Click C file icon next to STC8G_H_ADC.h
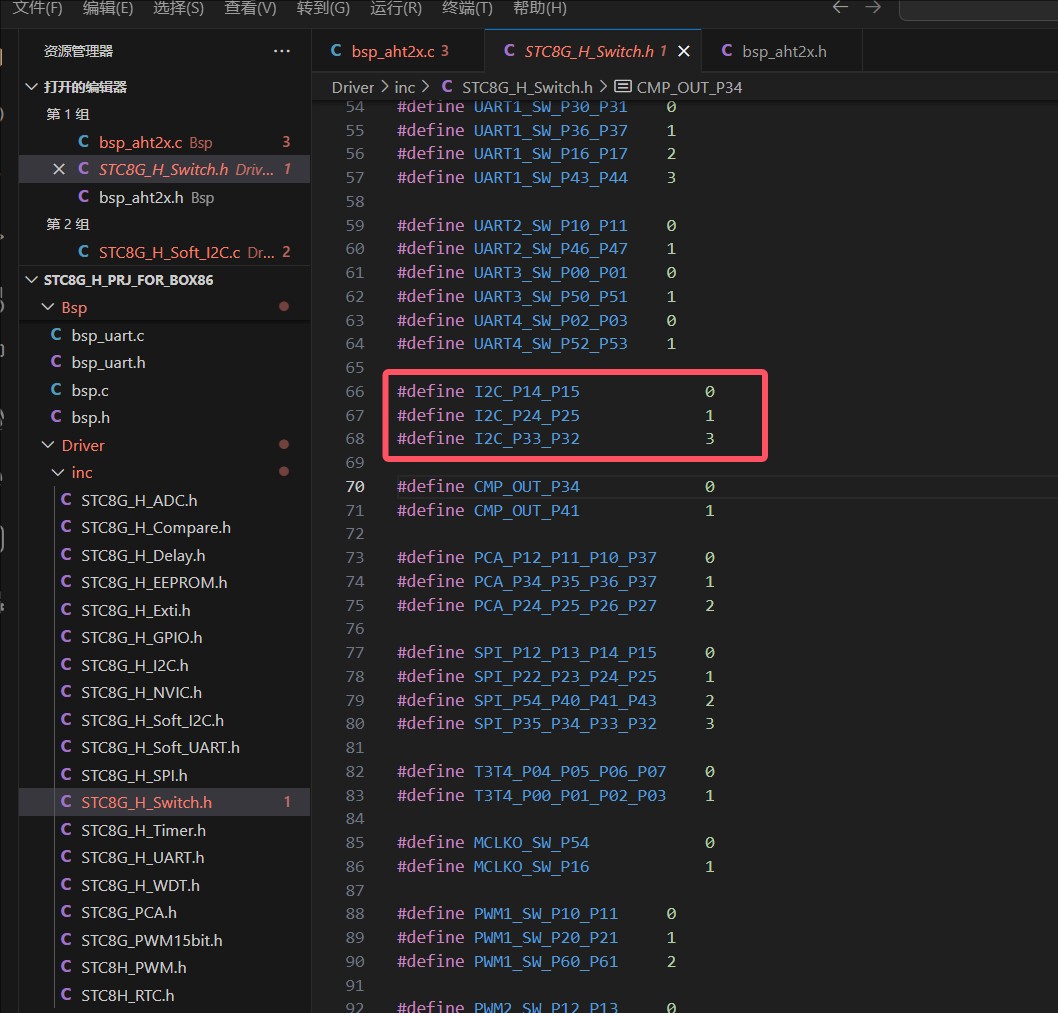1058x1013 pixels. point(66,500)
